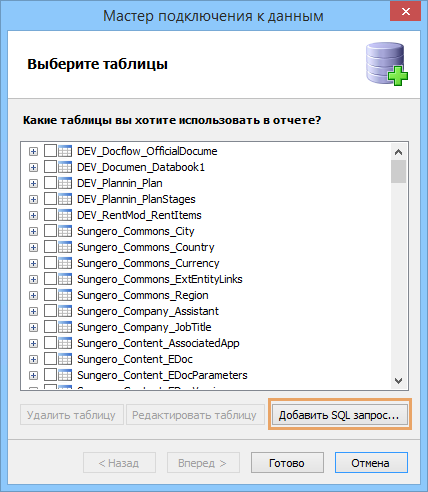Click the table list scrollbar thumb
Screen dimensions: 428x492
(398, 171)
